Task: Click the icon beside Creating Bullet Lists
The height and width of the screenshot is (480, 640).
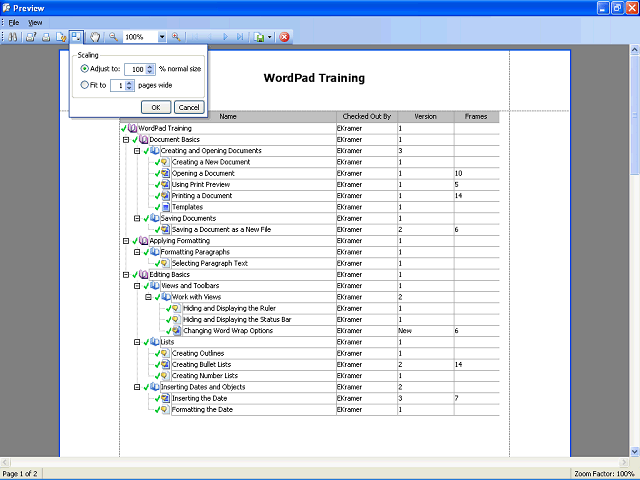Action: (165, 364)
